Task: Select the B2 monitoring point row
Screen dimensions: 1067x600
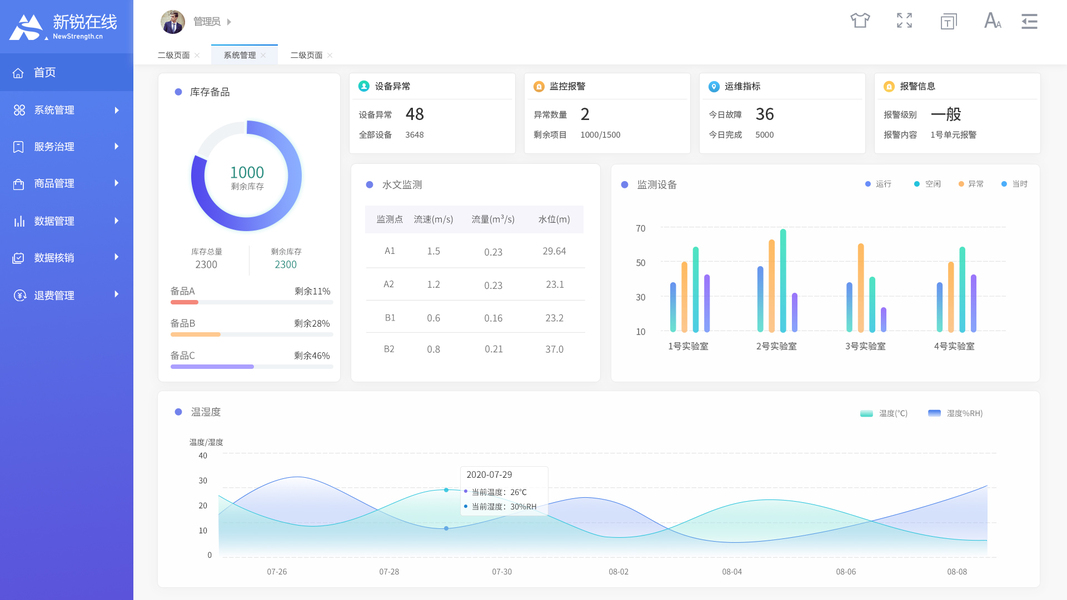Action: tap(475, 349)
